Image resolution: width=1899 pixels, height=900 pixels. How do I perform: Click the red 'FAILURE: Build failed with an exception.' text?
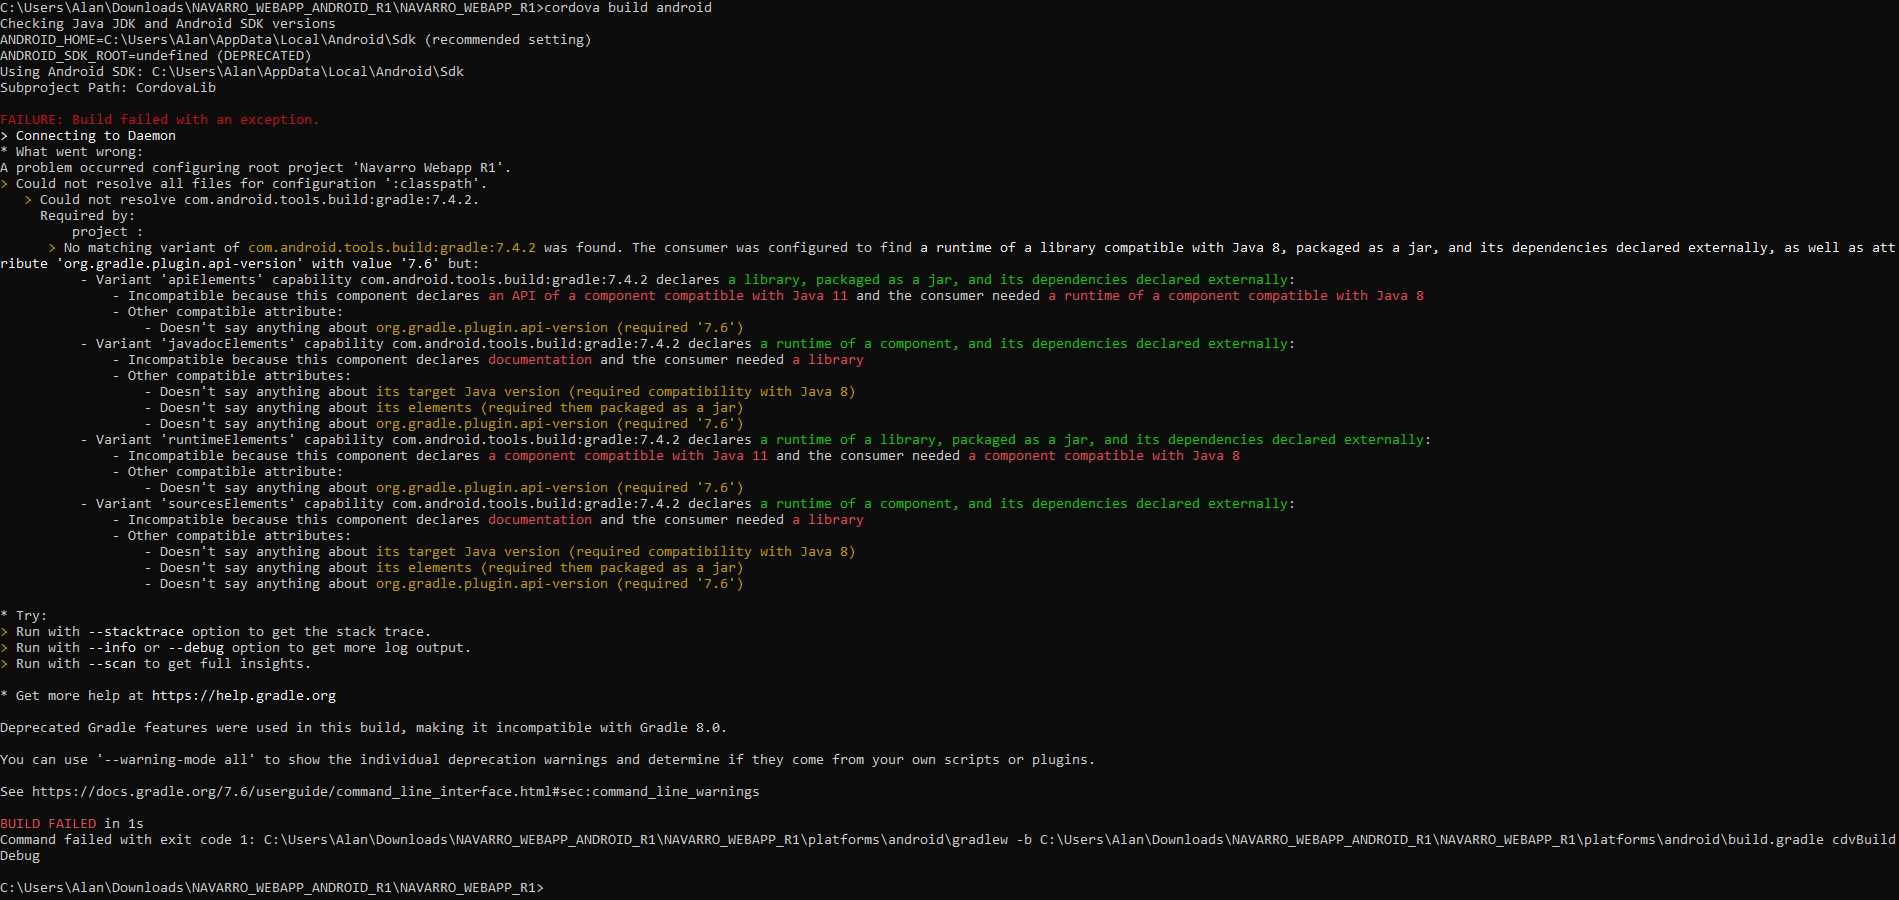[160, 120]
